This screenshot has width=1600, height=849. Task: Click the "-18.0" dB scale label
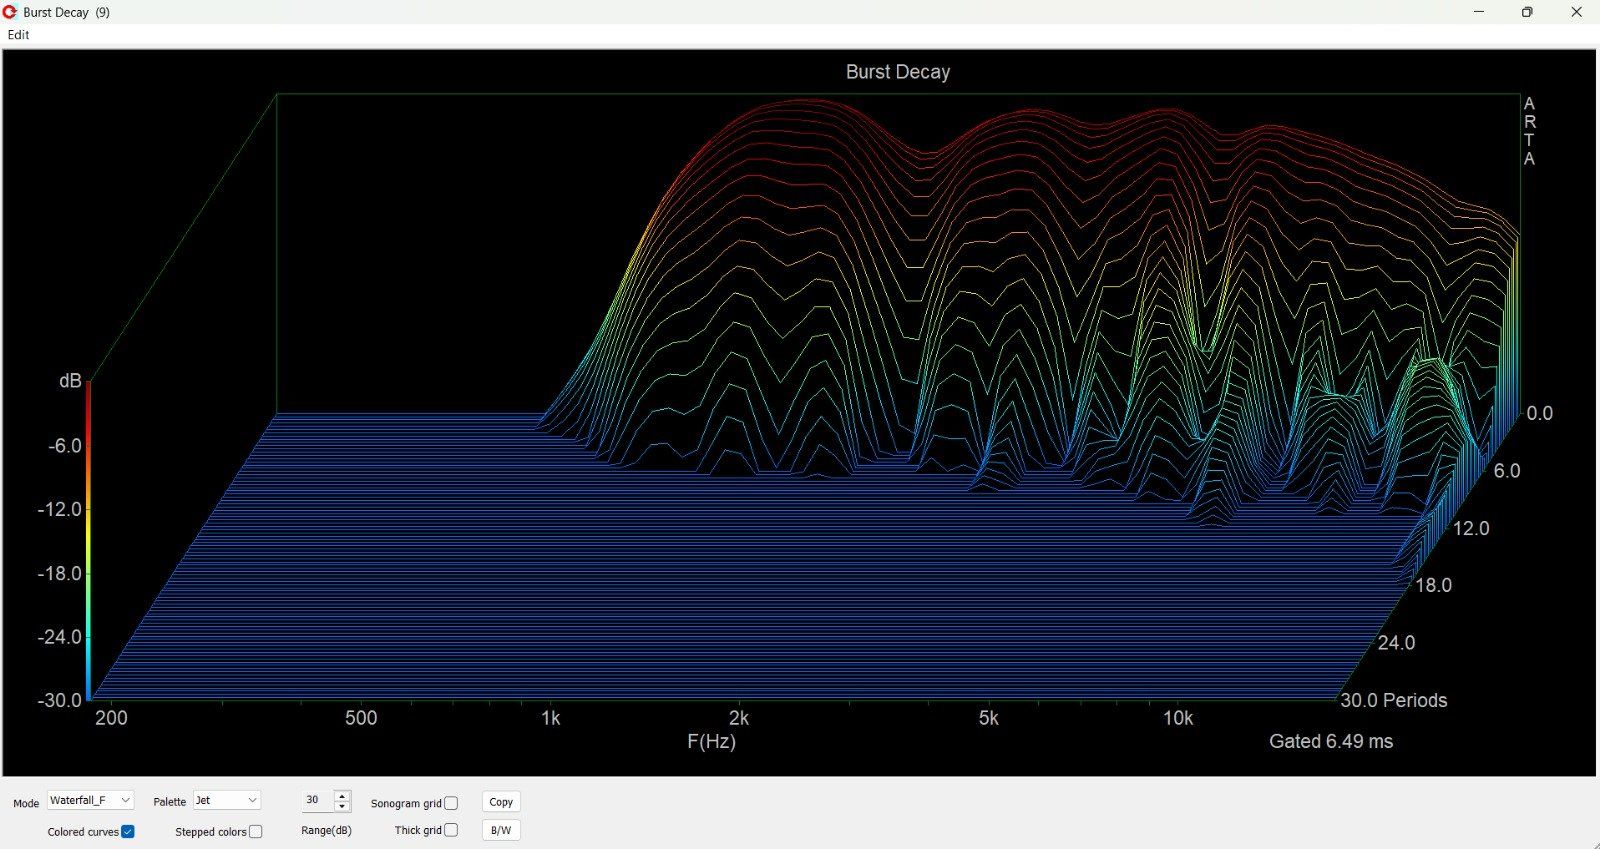(x=60, y=573)
